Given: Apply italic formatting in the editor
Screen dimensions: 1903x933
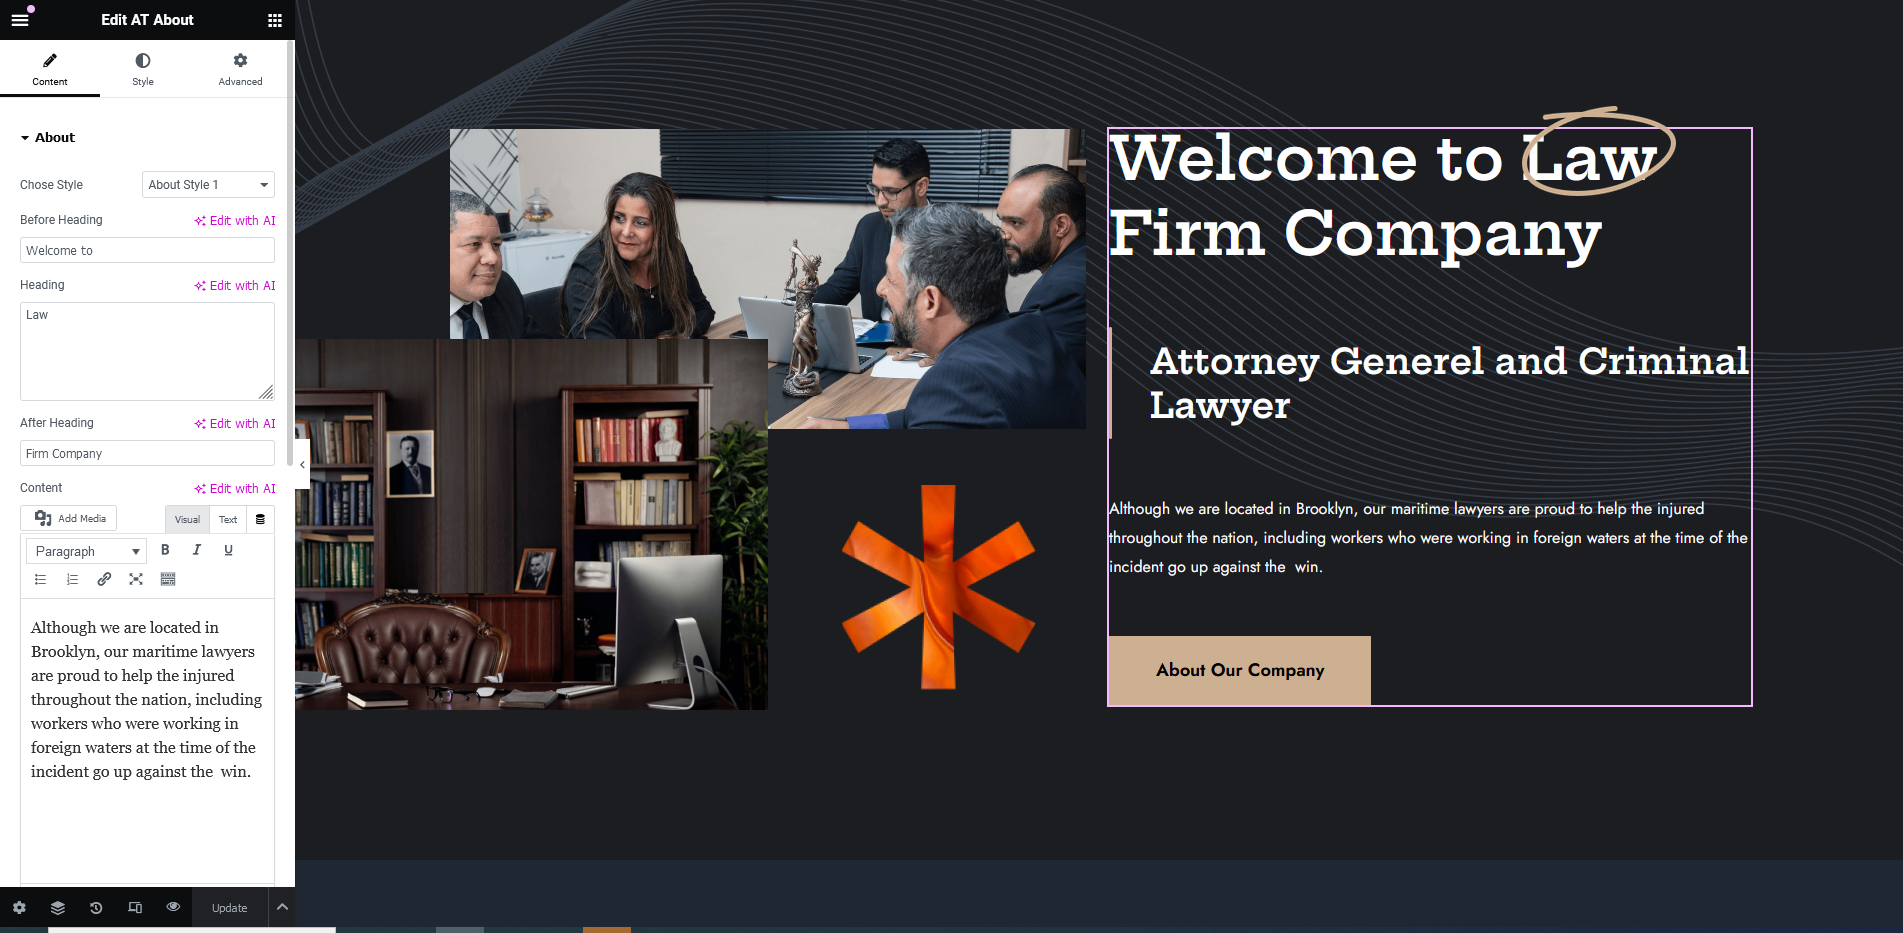Looking at the screenshot, I should 197,550.
